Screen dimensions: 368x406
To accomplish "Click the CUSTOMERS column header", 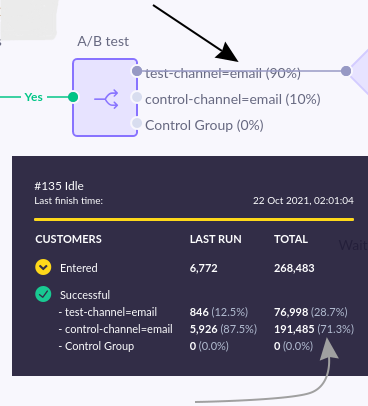I will [x=68, y=239].
